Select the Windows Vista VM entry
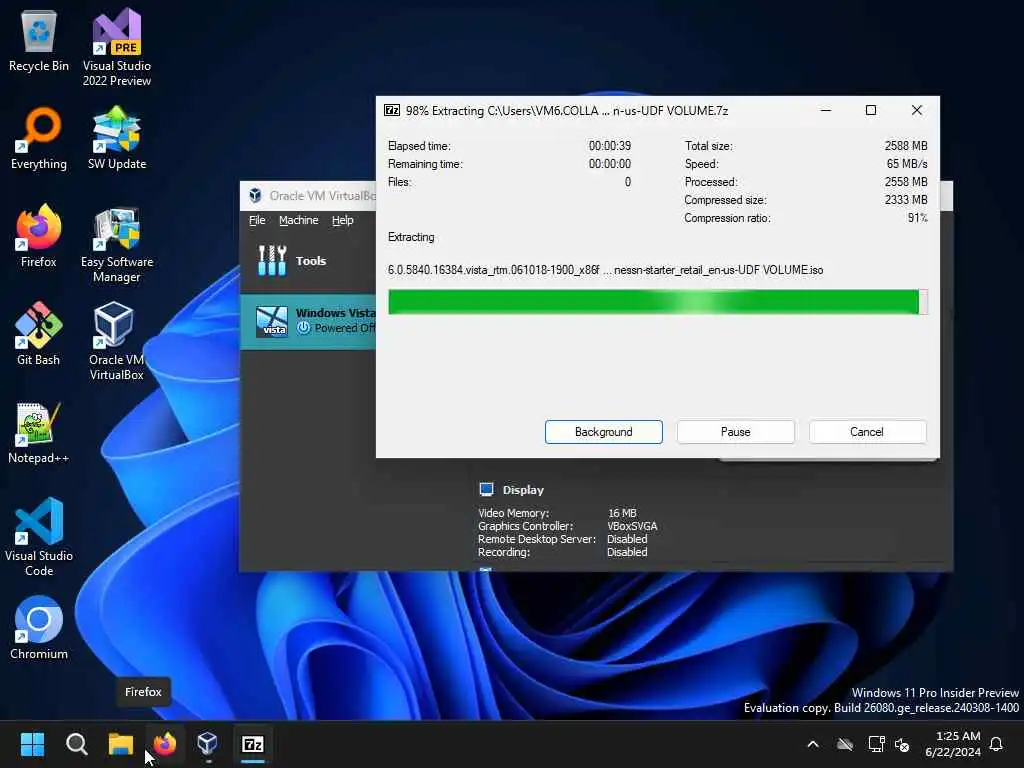 point(308,321)
